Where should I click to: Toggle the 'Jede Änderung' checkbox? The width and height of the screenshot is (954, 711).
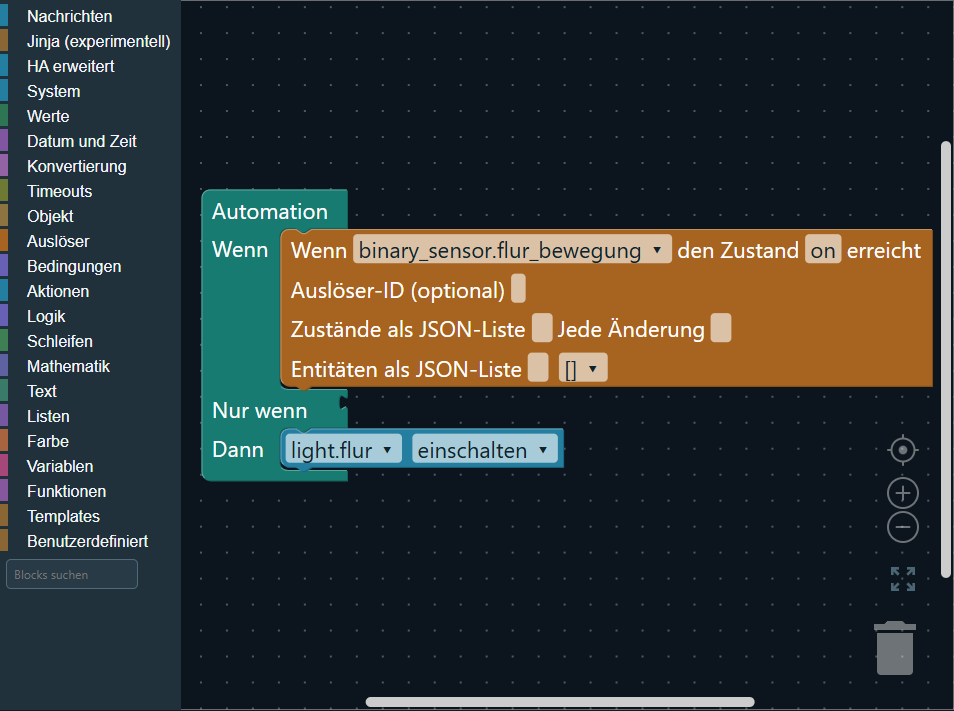point(721,328)
